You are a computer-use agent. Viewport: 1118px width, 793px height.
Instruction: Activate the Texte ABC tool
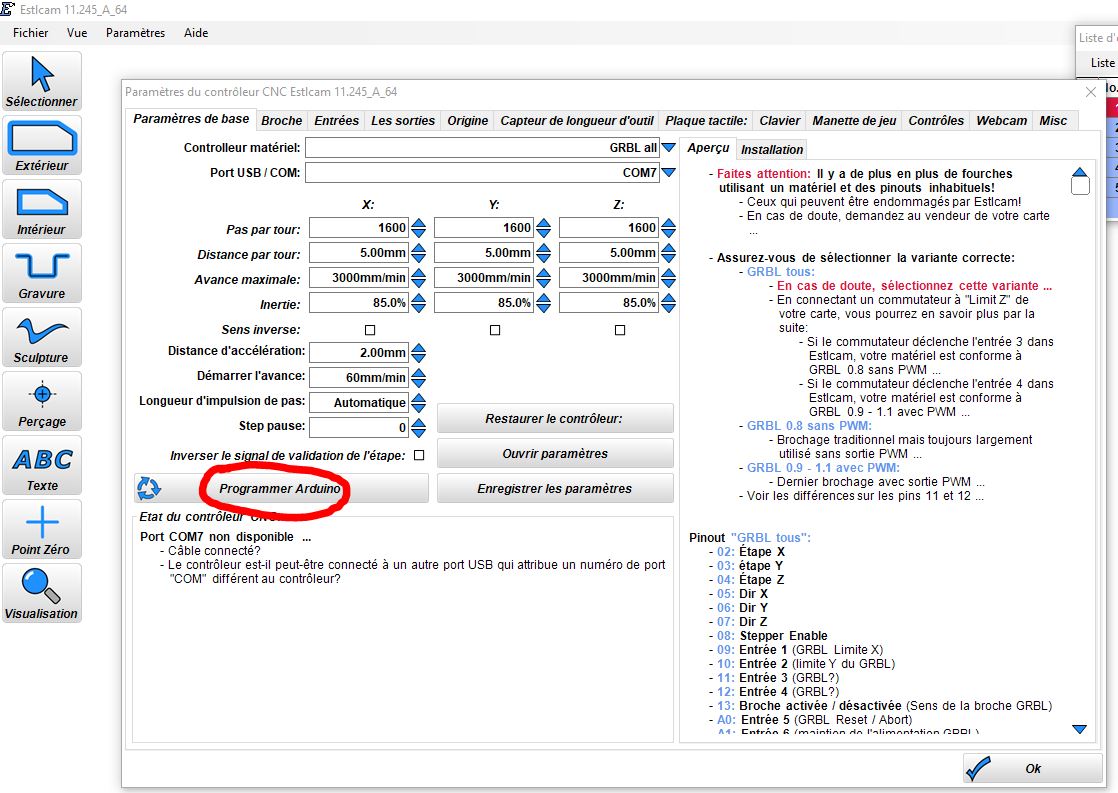point(41,465)
